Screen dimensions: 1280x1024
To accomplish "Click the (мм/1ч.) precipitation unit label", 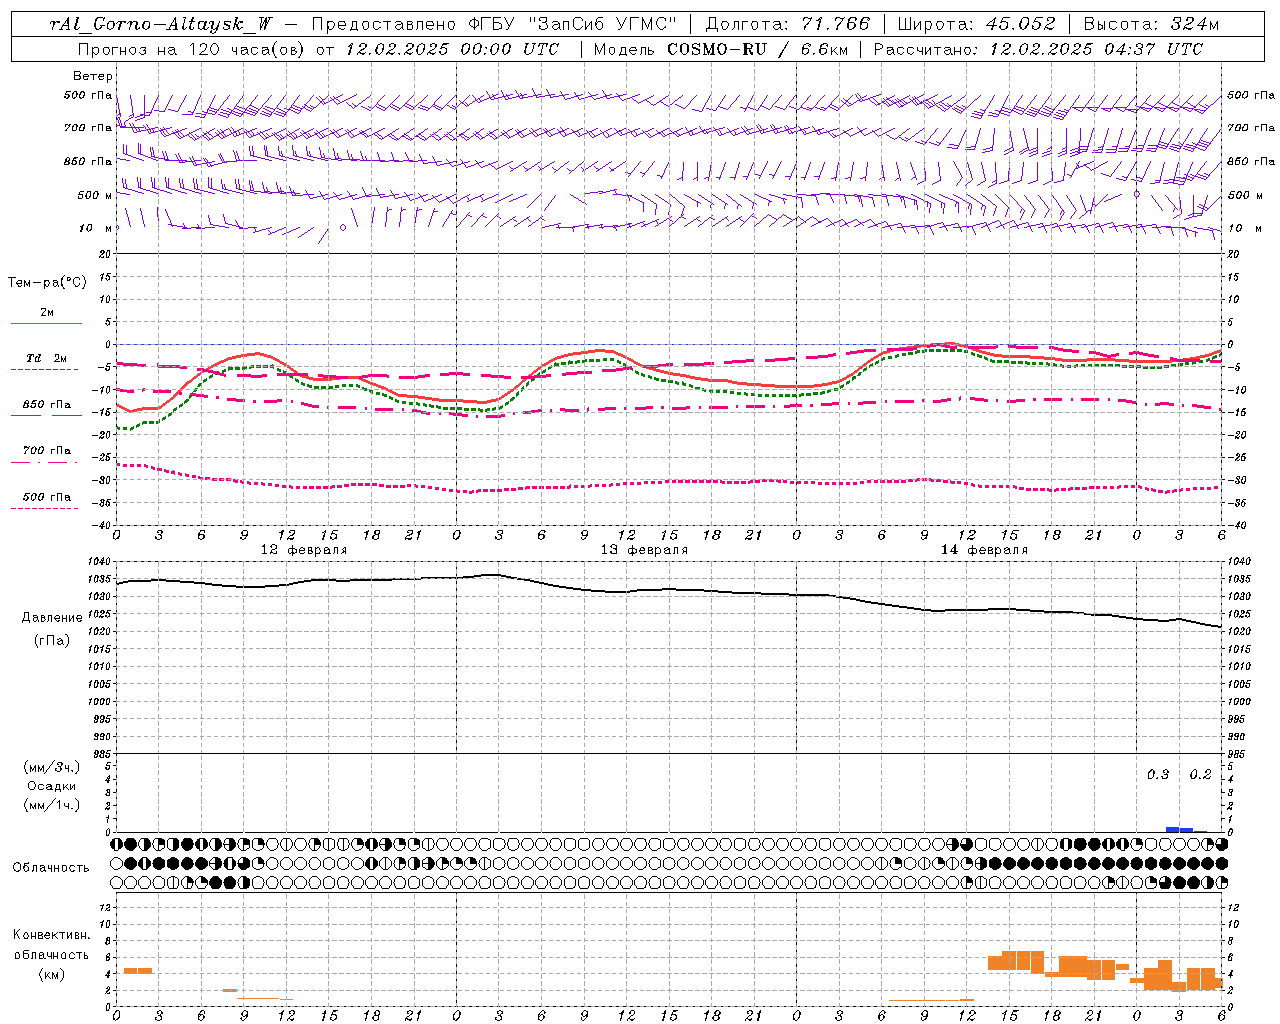I will click(52, 805).
